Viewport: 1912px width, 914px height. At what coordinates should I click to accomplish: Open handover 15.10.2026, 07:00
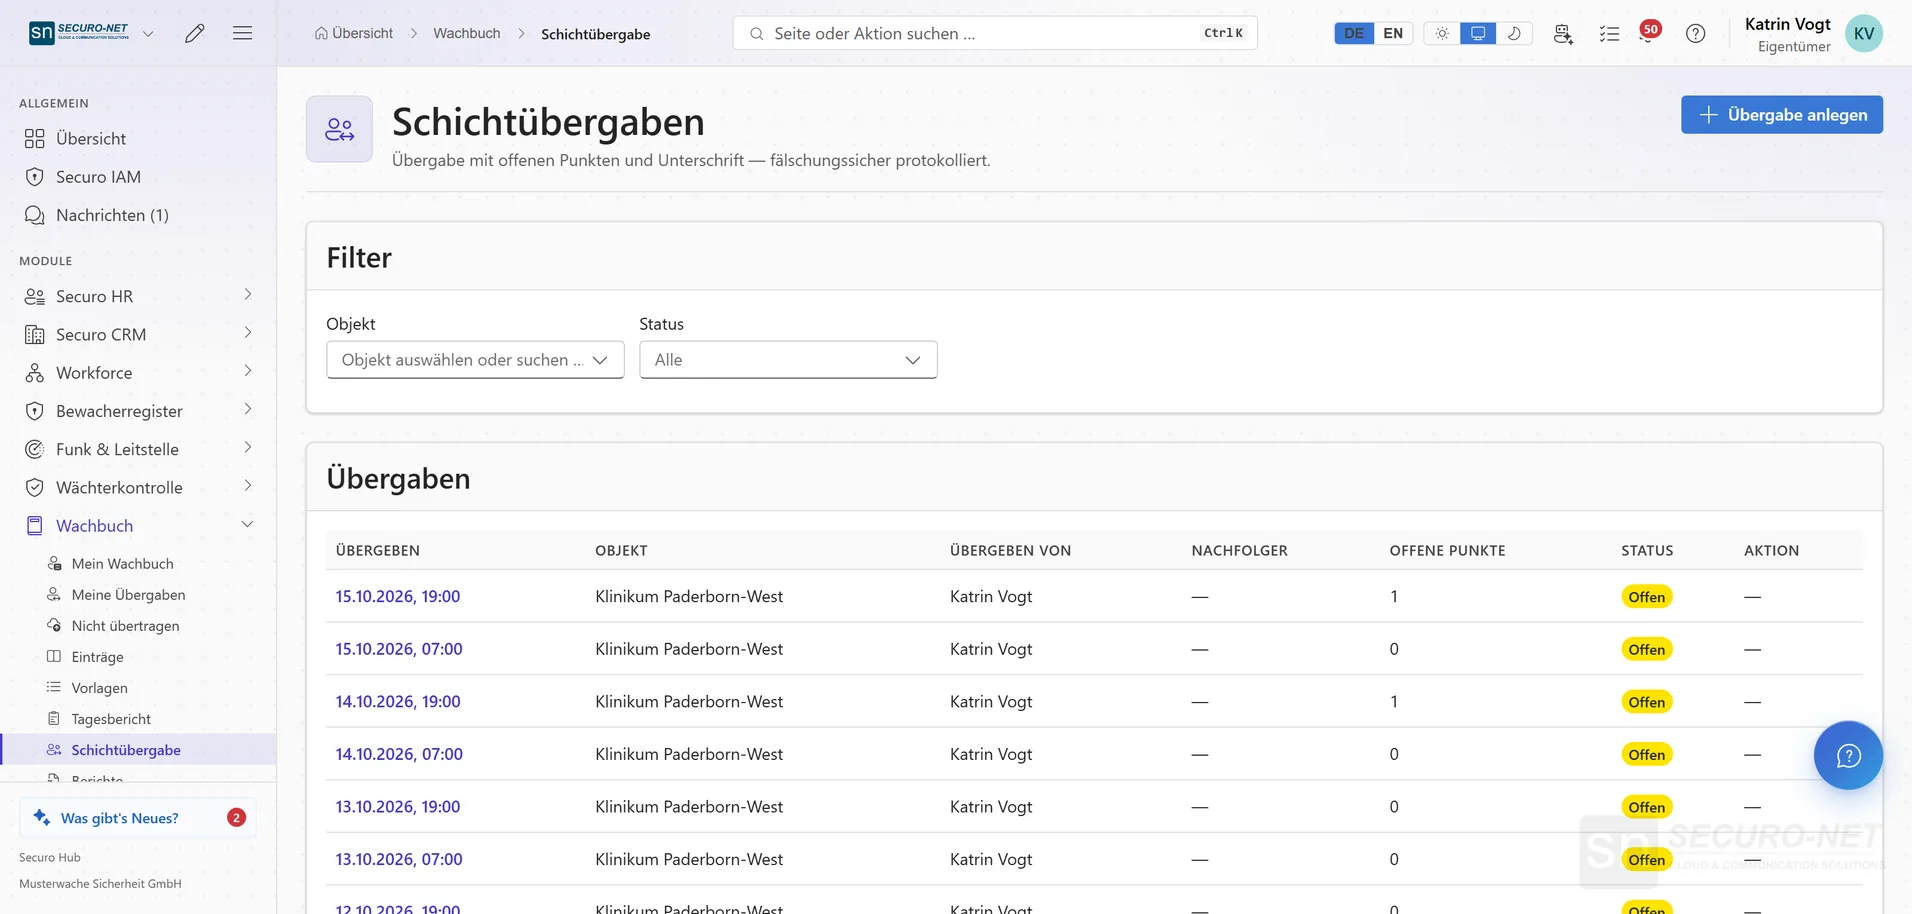click(x=399, y=649)
